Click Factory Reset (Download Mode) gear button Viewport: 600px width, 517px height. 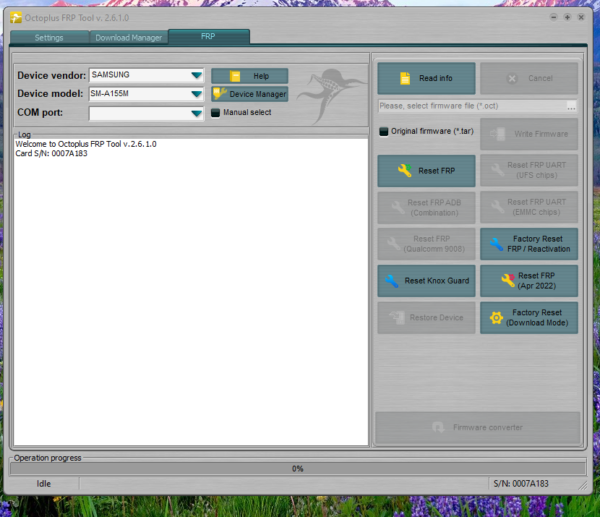click(528, 318)
